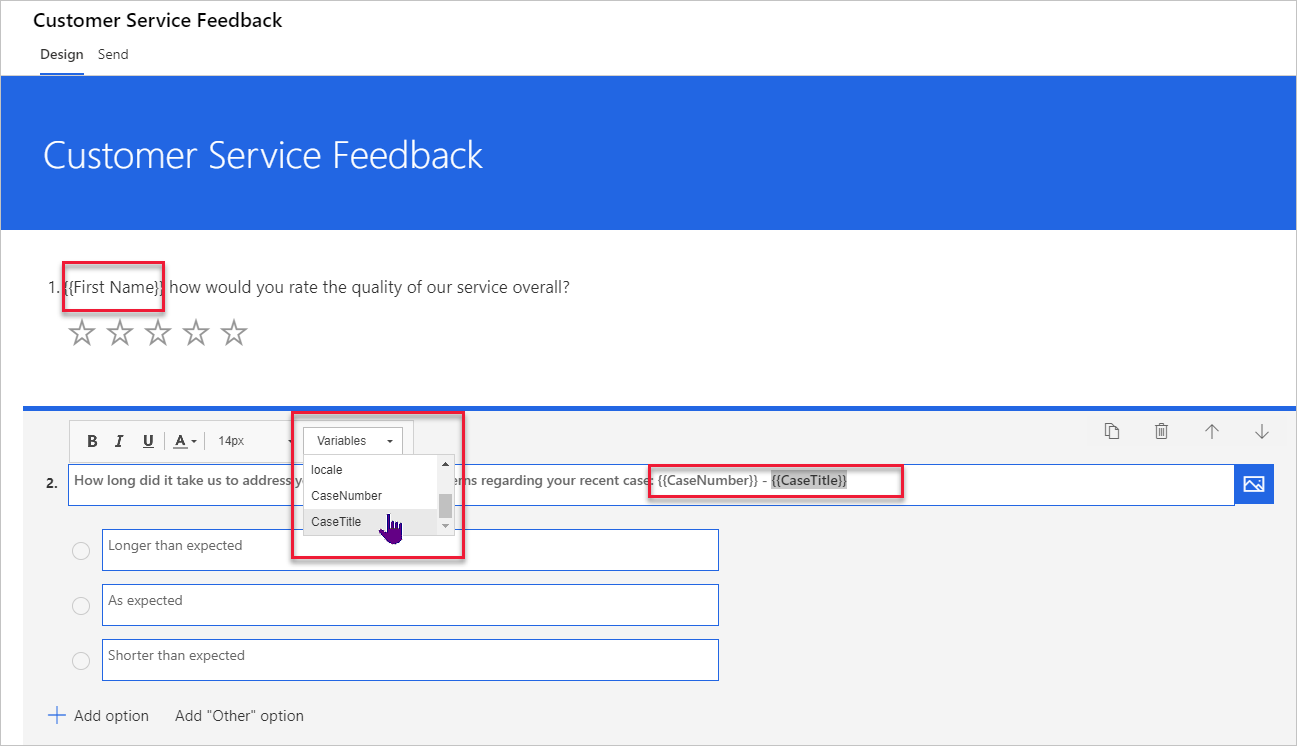The height and width of the screenshot is (746, 1297).
Task: Rate one star on question 1
Action: (x=82, y=333)
